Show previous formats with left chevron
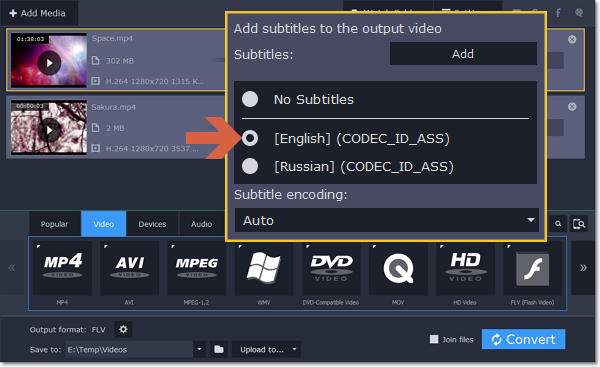The height and width of the screenshot is (367, 600). (x=12, y=268)
